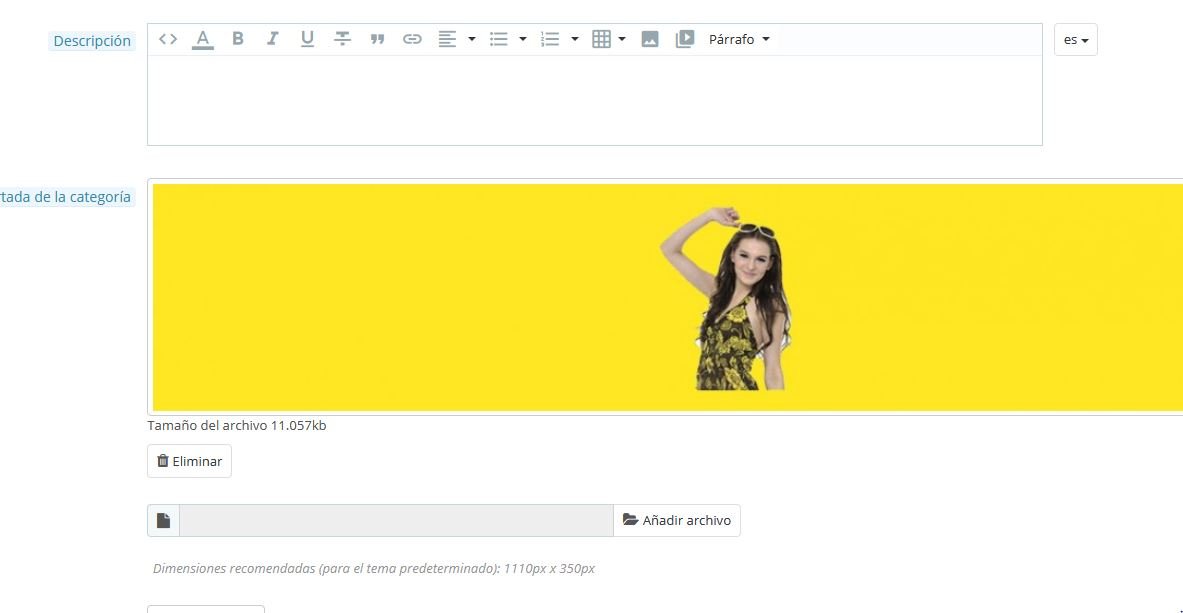Click the bullet list icon
Viewport: 1183px width, 613px height.
499,39
